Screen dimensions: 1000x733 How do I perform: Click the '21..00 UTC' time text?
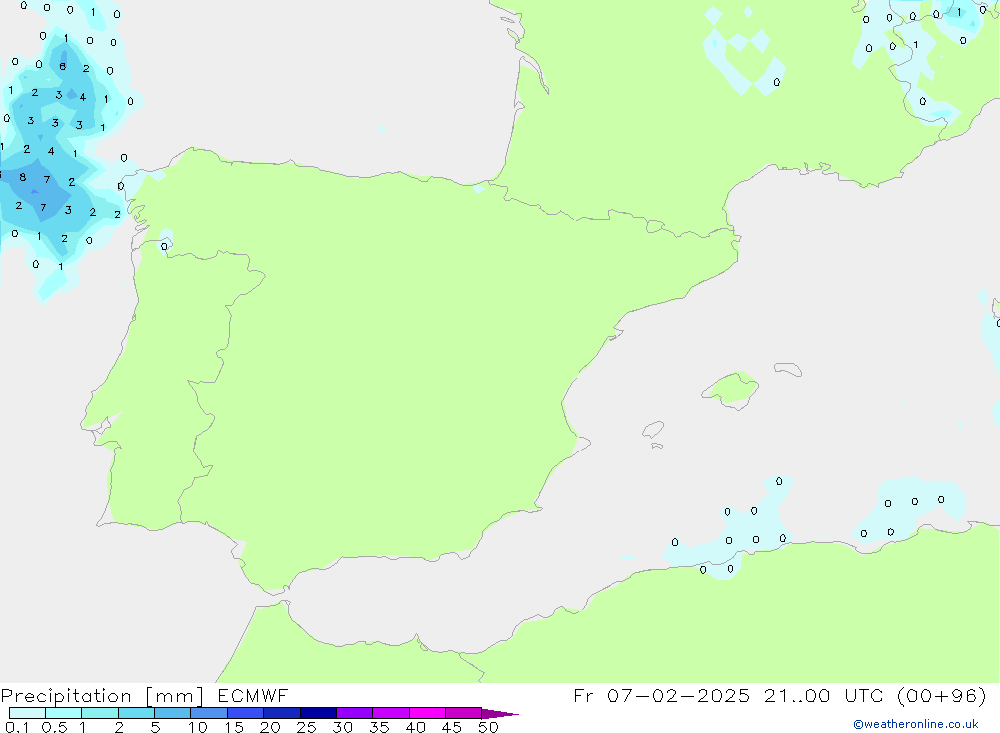tap(825, 695)
